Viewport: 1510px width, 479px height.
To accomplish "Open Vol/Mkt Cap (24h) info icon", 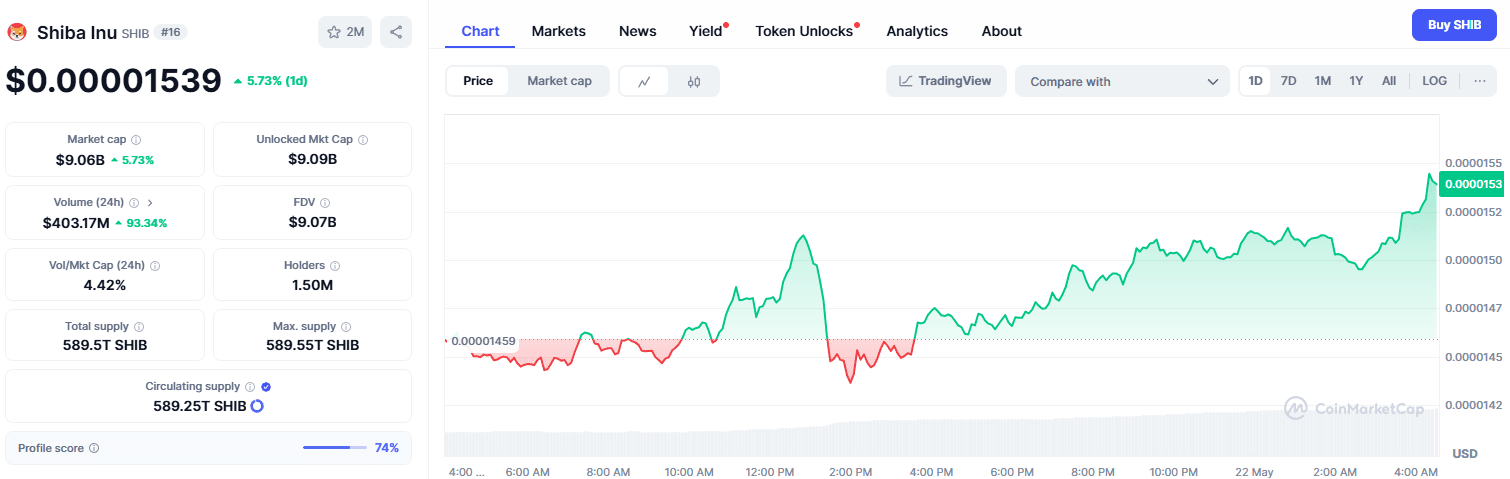I will tap(155, 266).
